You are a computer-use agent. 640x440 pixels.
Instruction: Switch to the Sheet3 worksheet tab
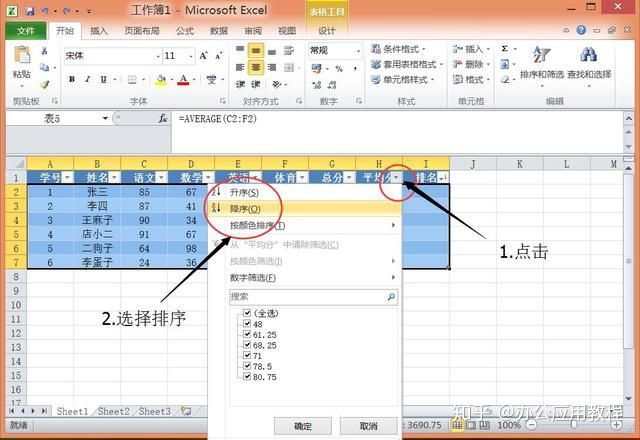(x=155, y=411)
